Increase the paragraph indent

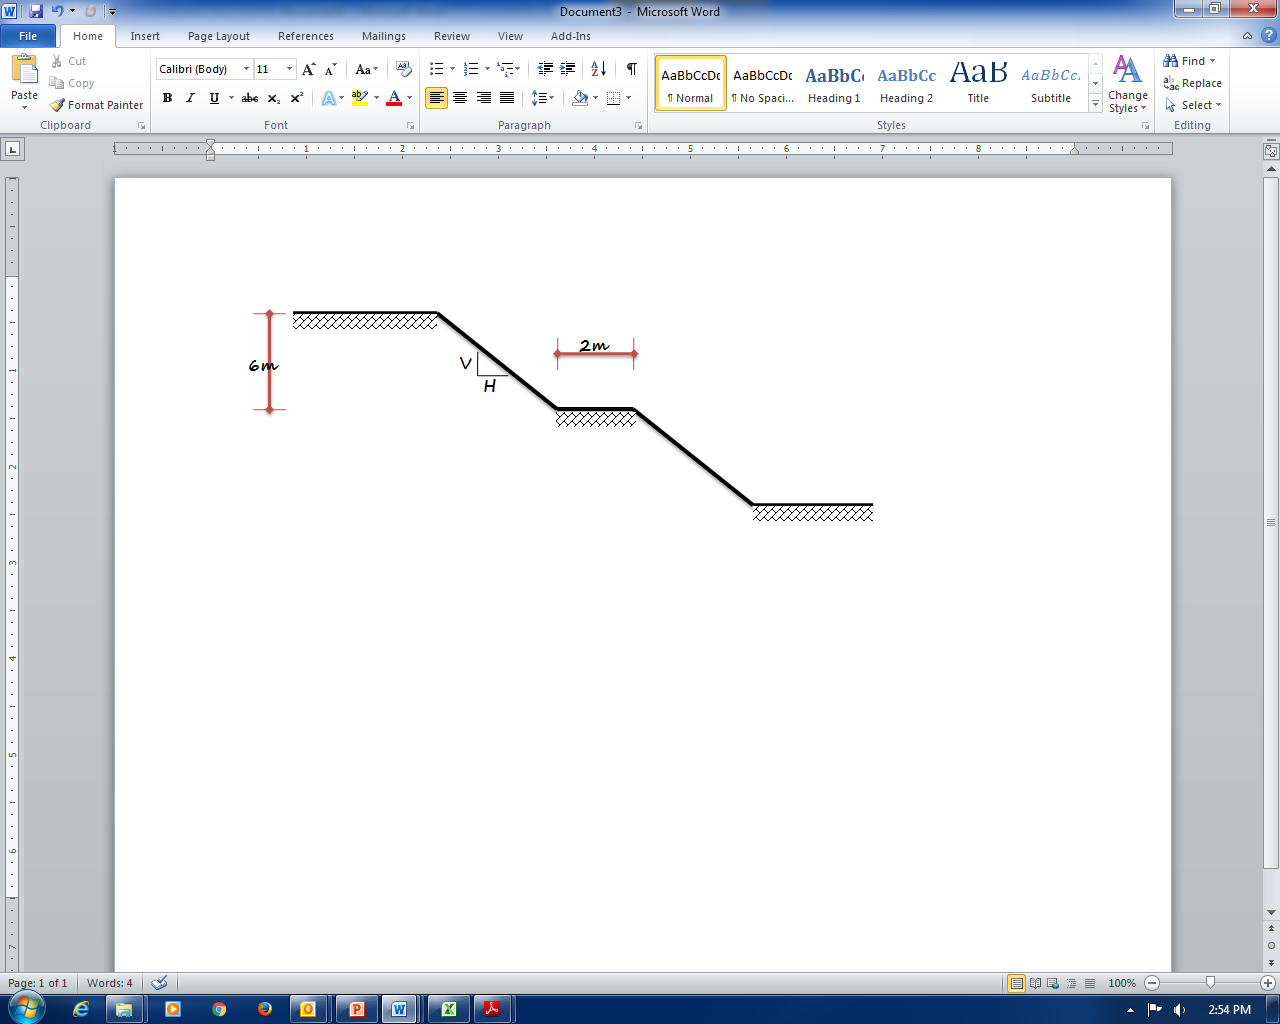pos(567,69)
